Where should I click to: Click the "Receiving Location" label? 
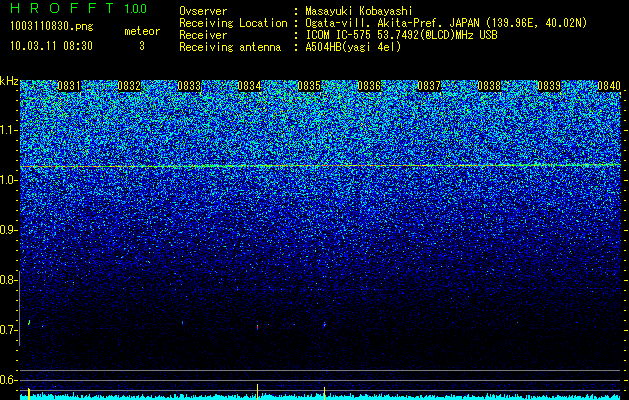point(233,23)
